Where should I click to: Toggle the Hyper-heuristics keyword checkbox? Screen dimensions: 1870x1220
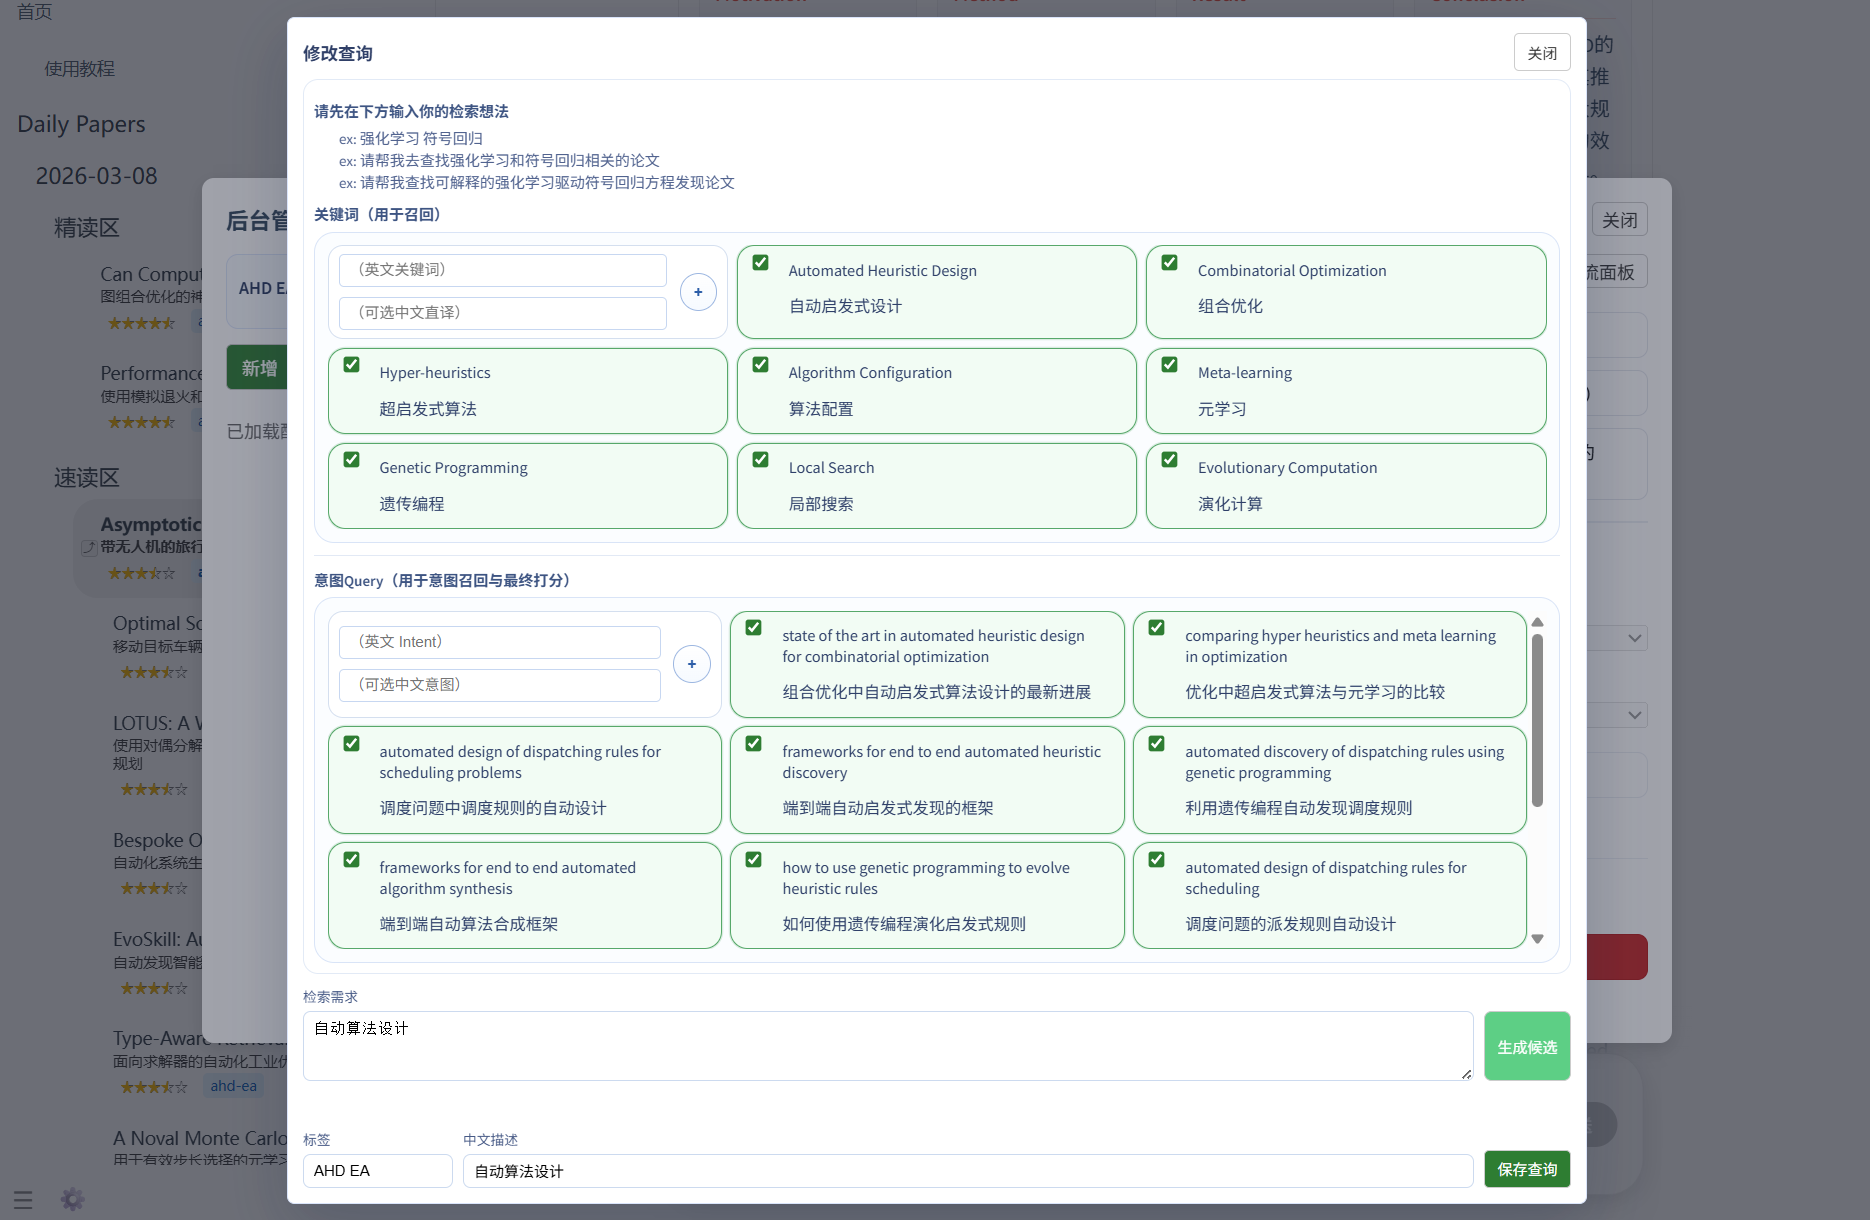click(x=352, y=365)
